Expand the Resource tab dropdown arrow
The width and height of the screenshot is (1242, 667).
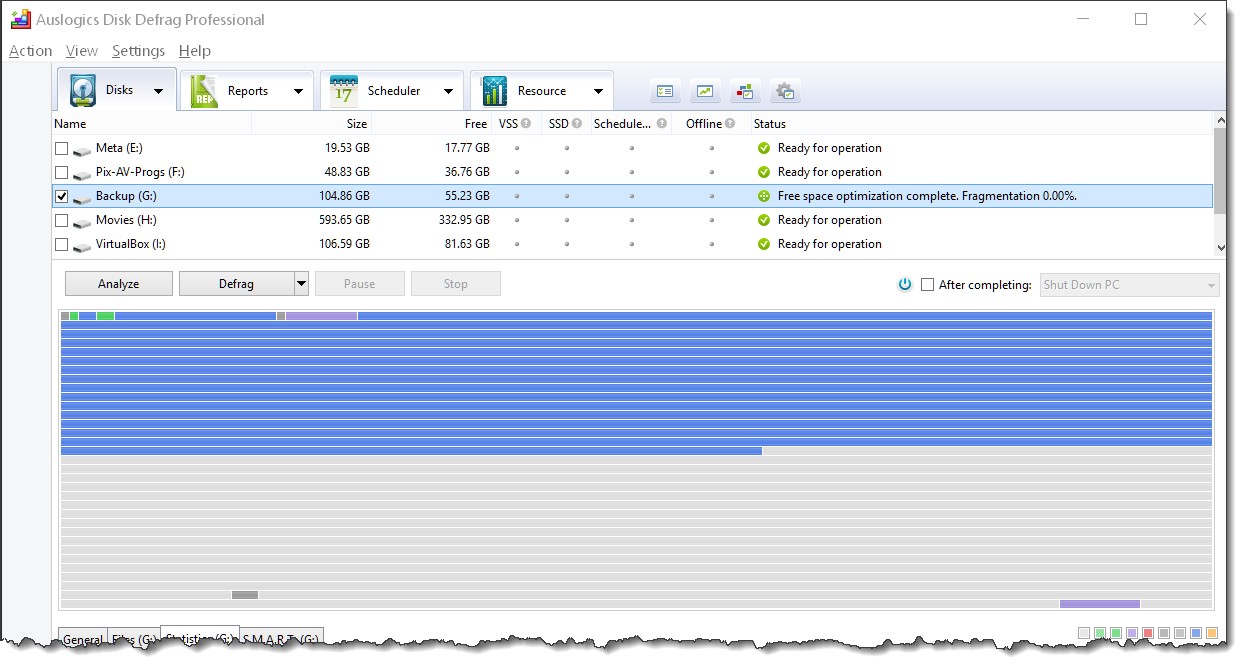click(598, 91)
